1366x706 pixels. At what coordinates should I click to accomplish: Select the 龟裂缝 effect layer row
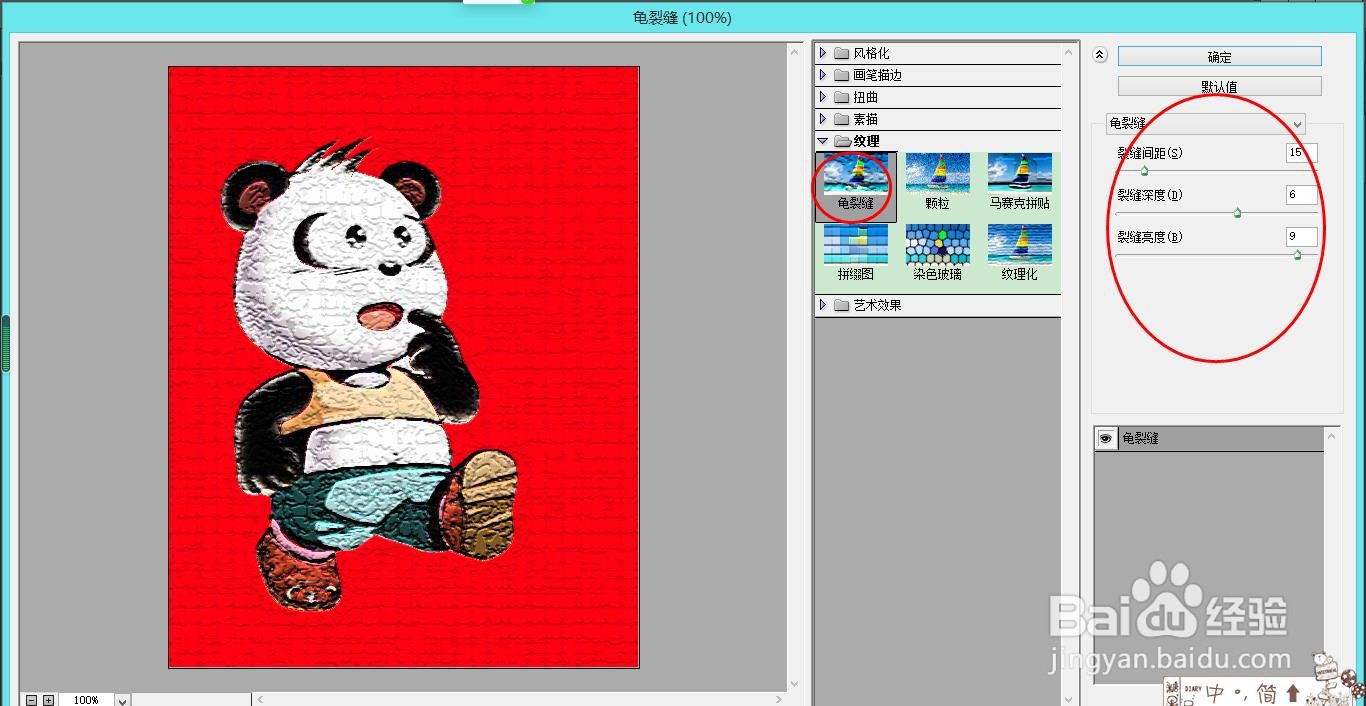tap(1209, 439)
